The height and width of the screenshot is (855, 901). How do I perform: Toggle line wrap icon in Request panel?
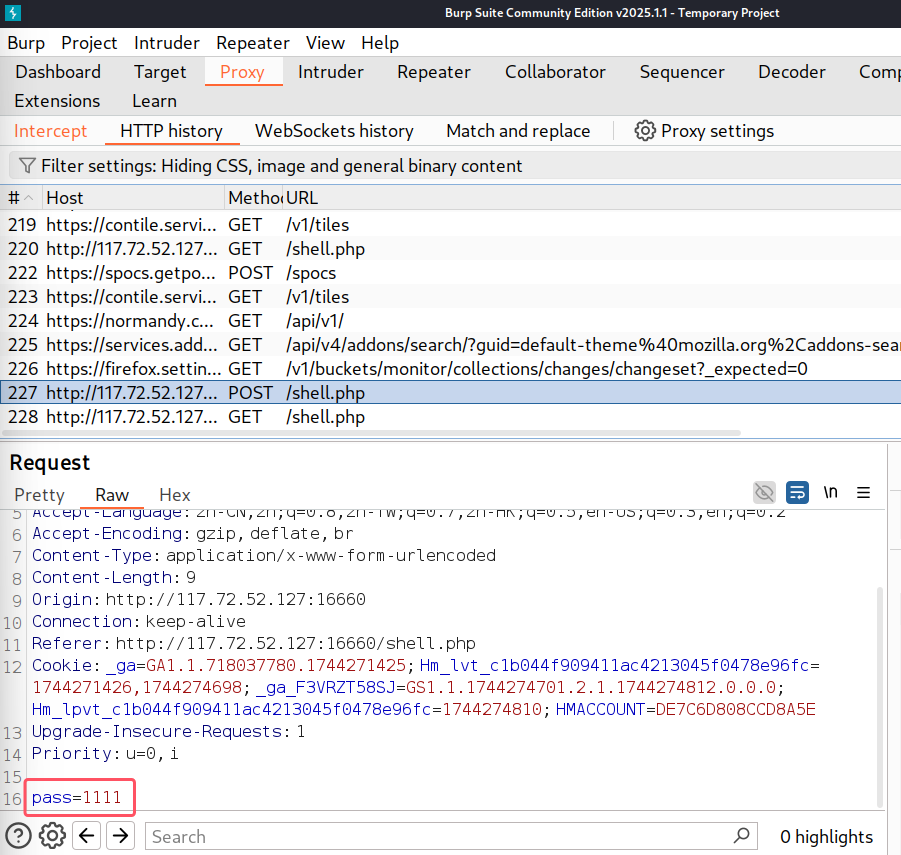797,492
